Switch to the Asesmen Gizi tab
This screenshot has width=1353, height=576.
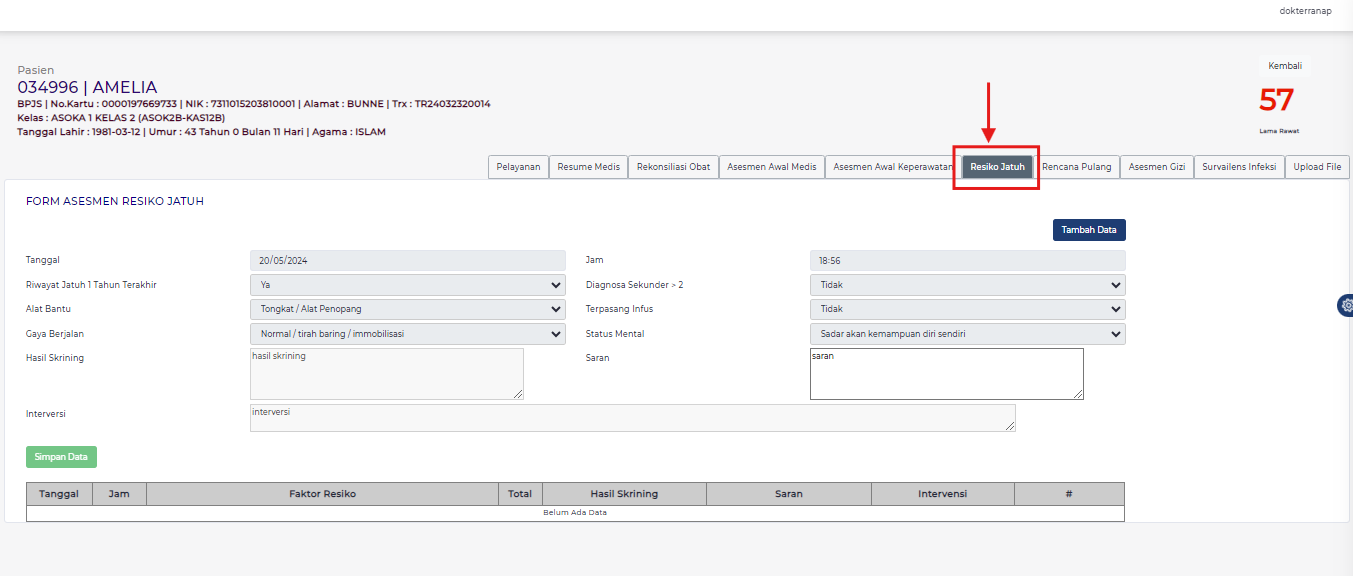[1156, 167]
